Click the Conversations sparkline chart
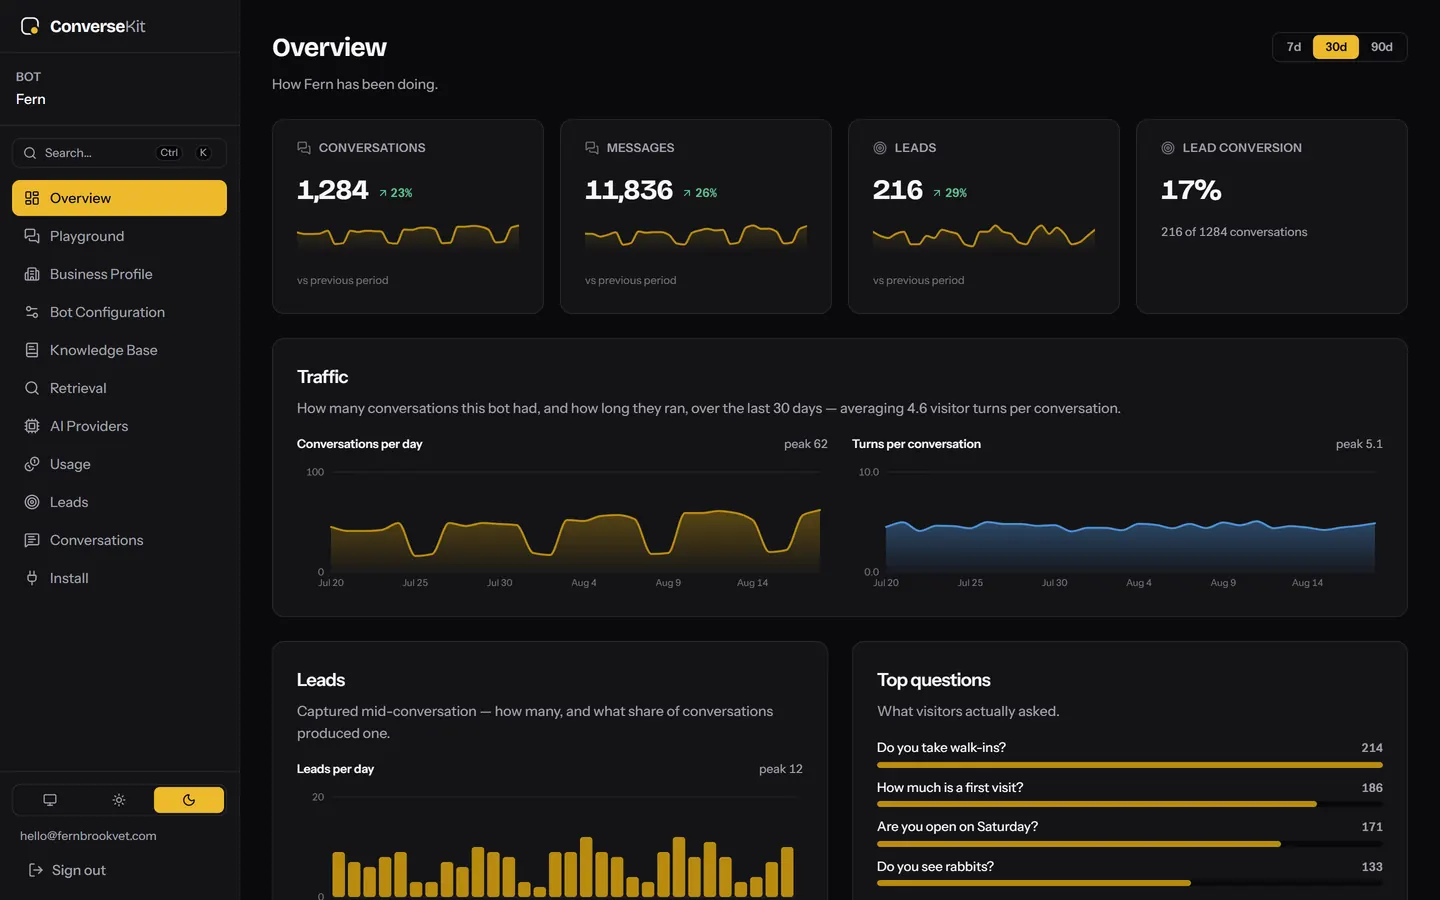This screenshot has height=900, width=1440. point(408,237)
